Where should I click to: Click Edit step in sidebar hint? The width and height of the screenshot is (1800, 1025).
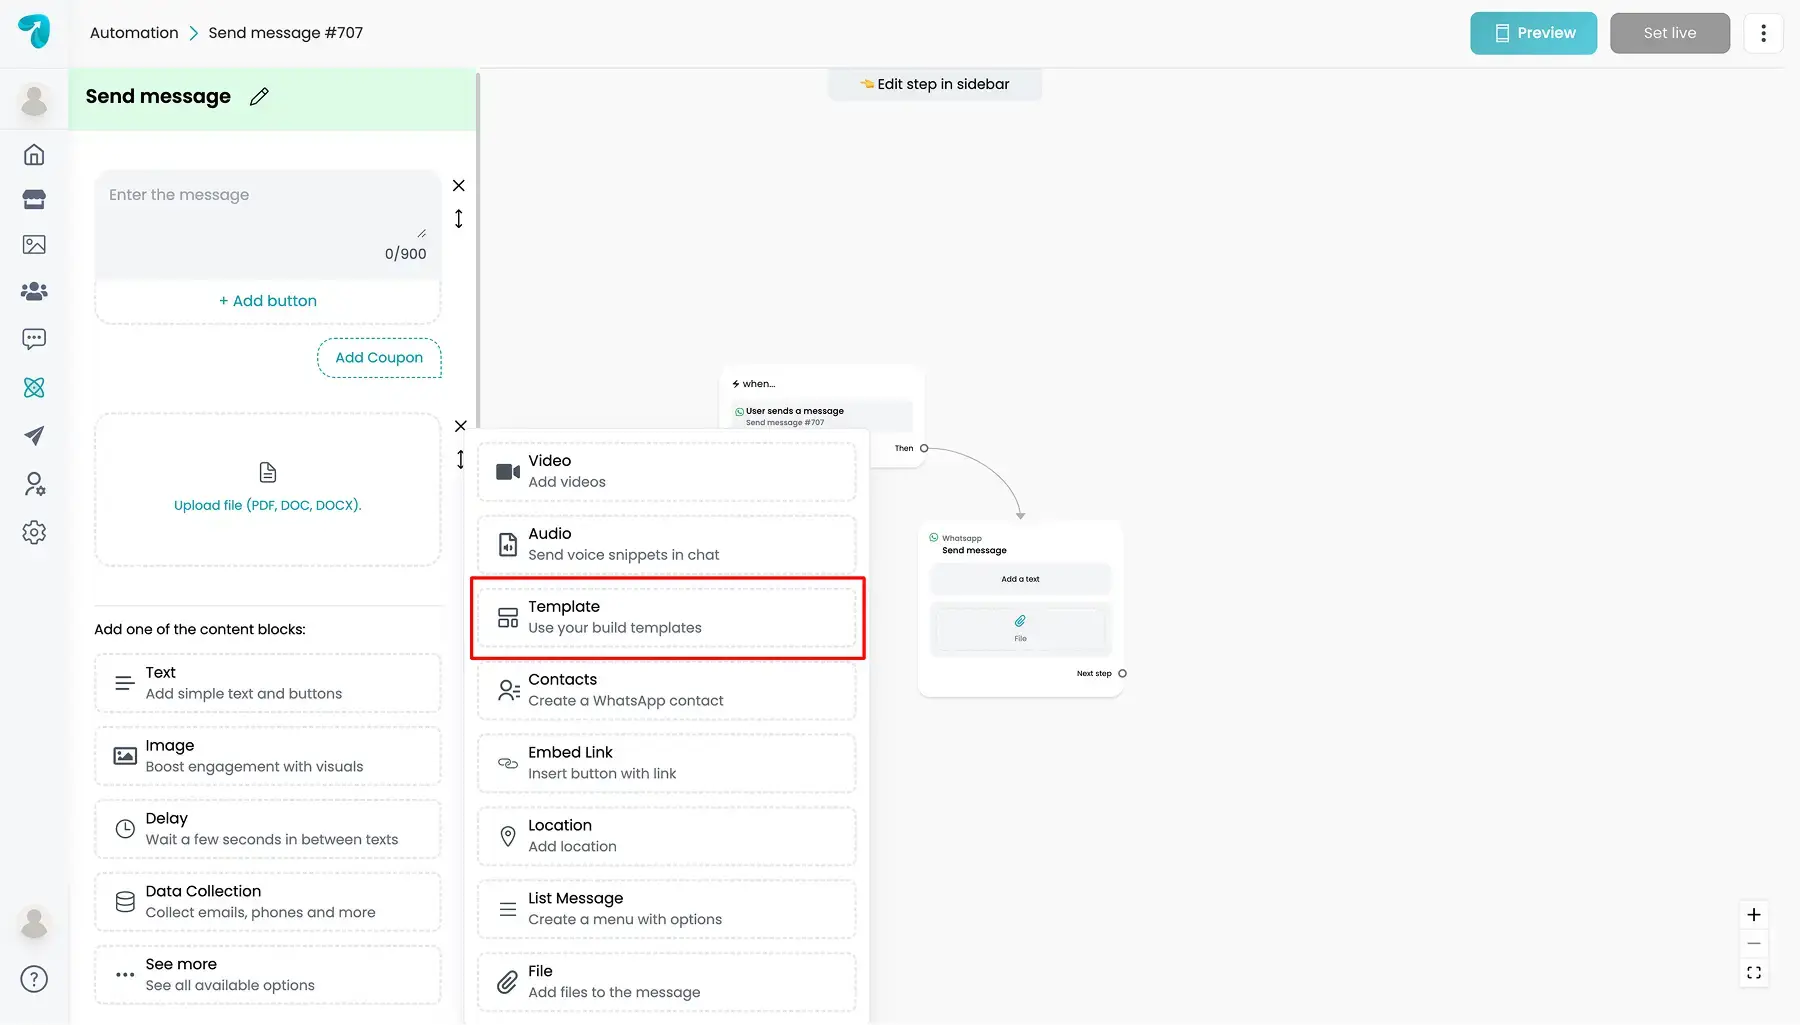coord(935,84)
